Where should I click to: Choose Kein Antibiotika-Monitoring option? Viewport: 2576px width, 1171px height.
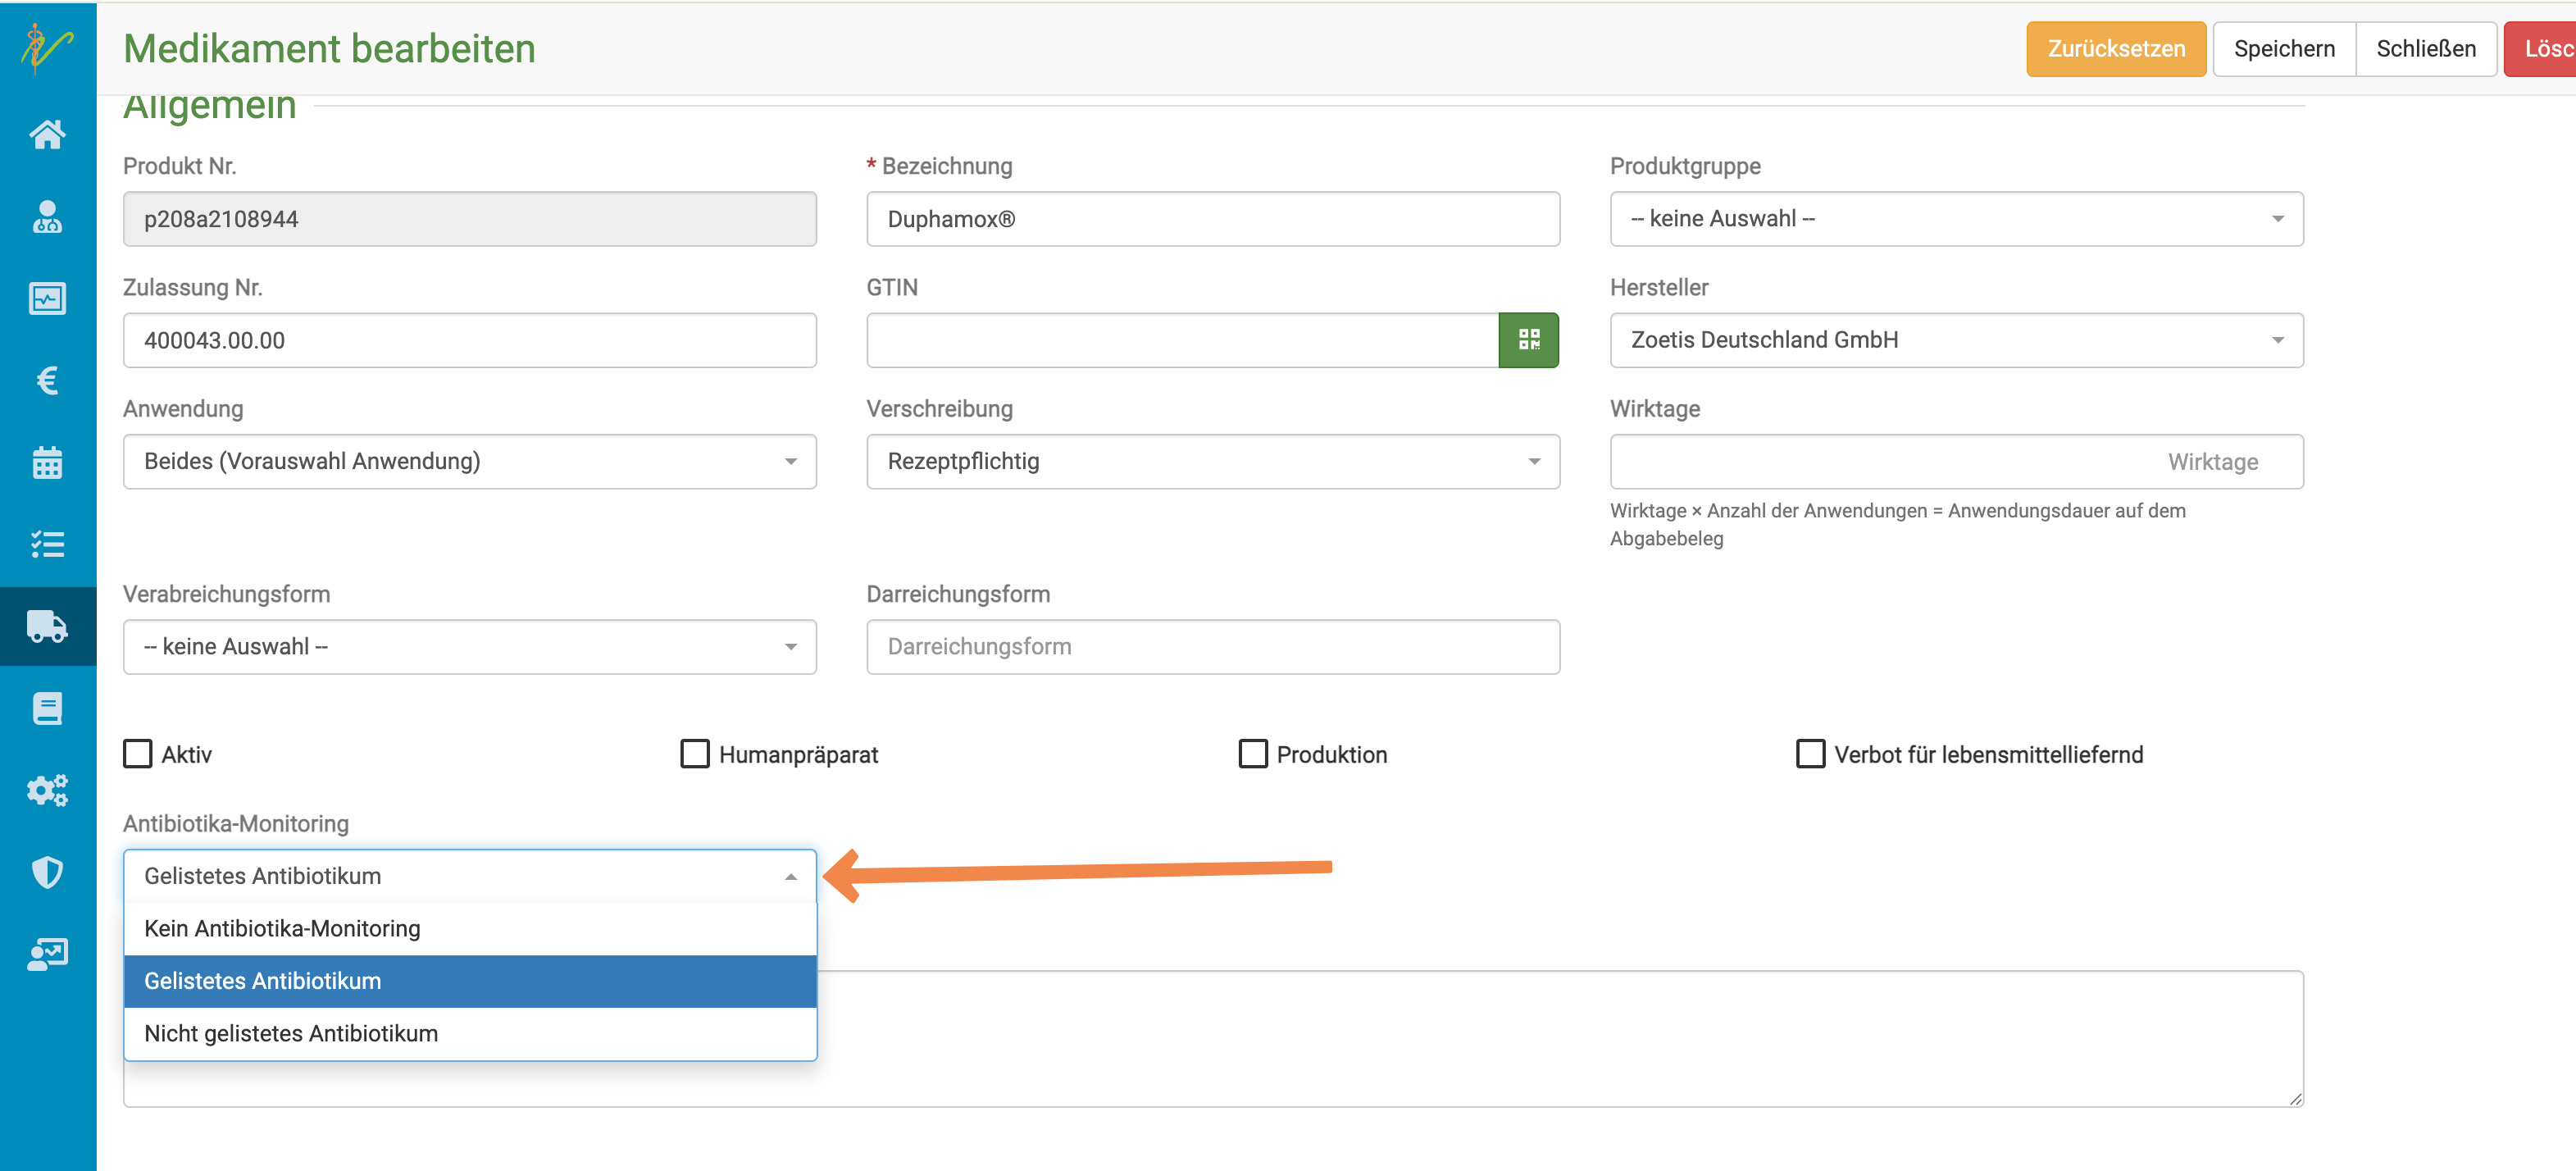click(x=469, y=928)
